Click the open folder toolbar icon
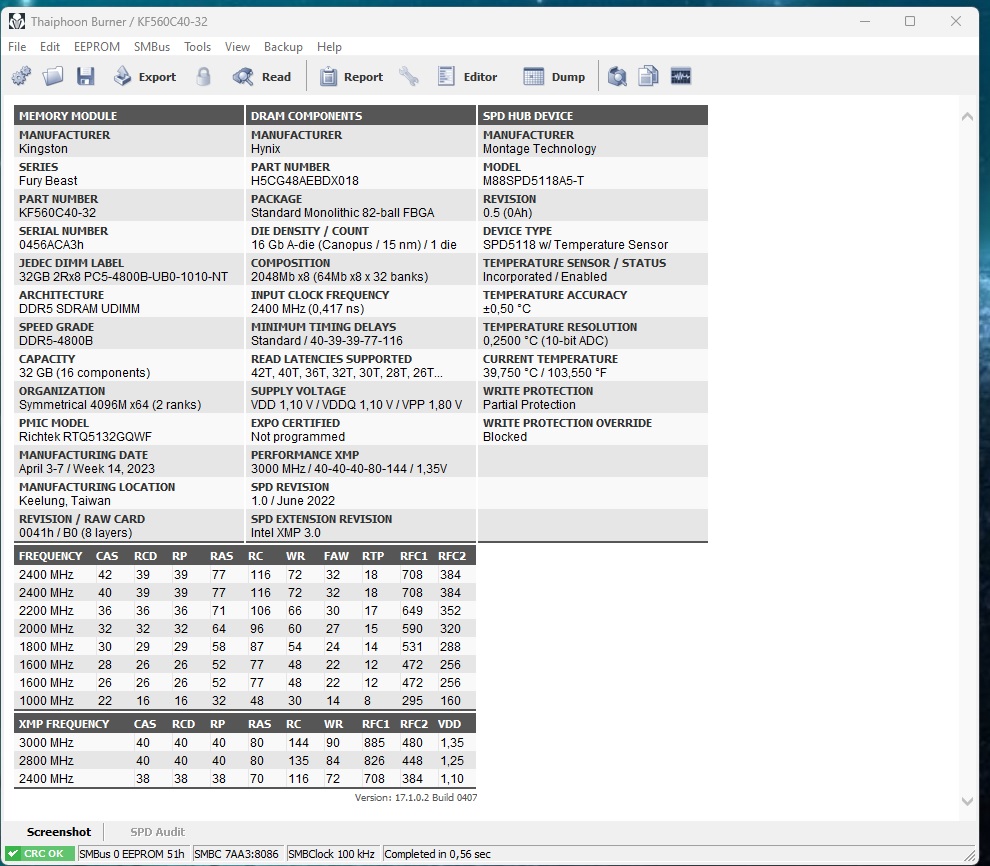This screenshot has width=990, height=866. (53, 76)
